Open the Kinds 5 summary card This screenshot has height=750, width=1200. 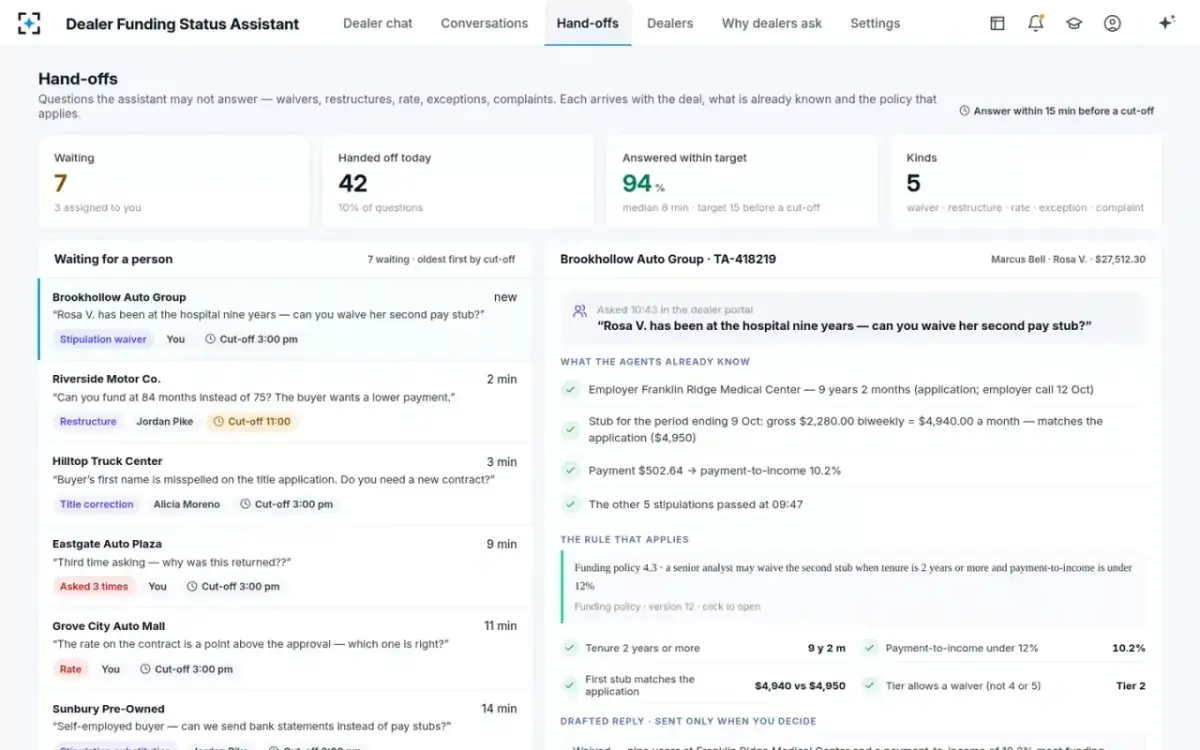tap(1026, 181)
